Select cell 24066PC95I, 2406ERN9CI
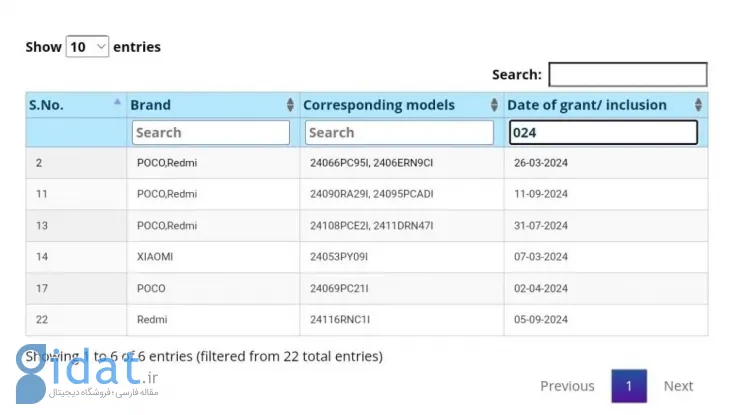The image size is (740, 415). click(x=371, y=163)
